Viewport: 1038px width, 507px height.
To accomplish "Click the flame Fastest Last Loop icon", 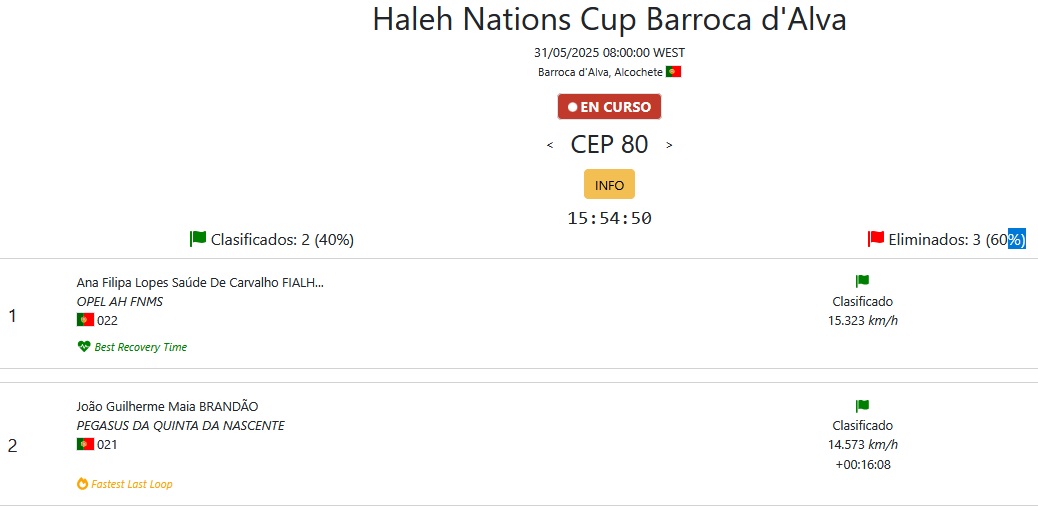I will click(x=83, y=484).
